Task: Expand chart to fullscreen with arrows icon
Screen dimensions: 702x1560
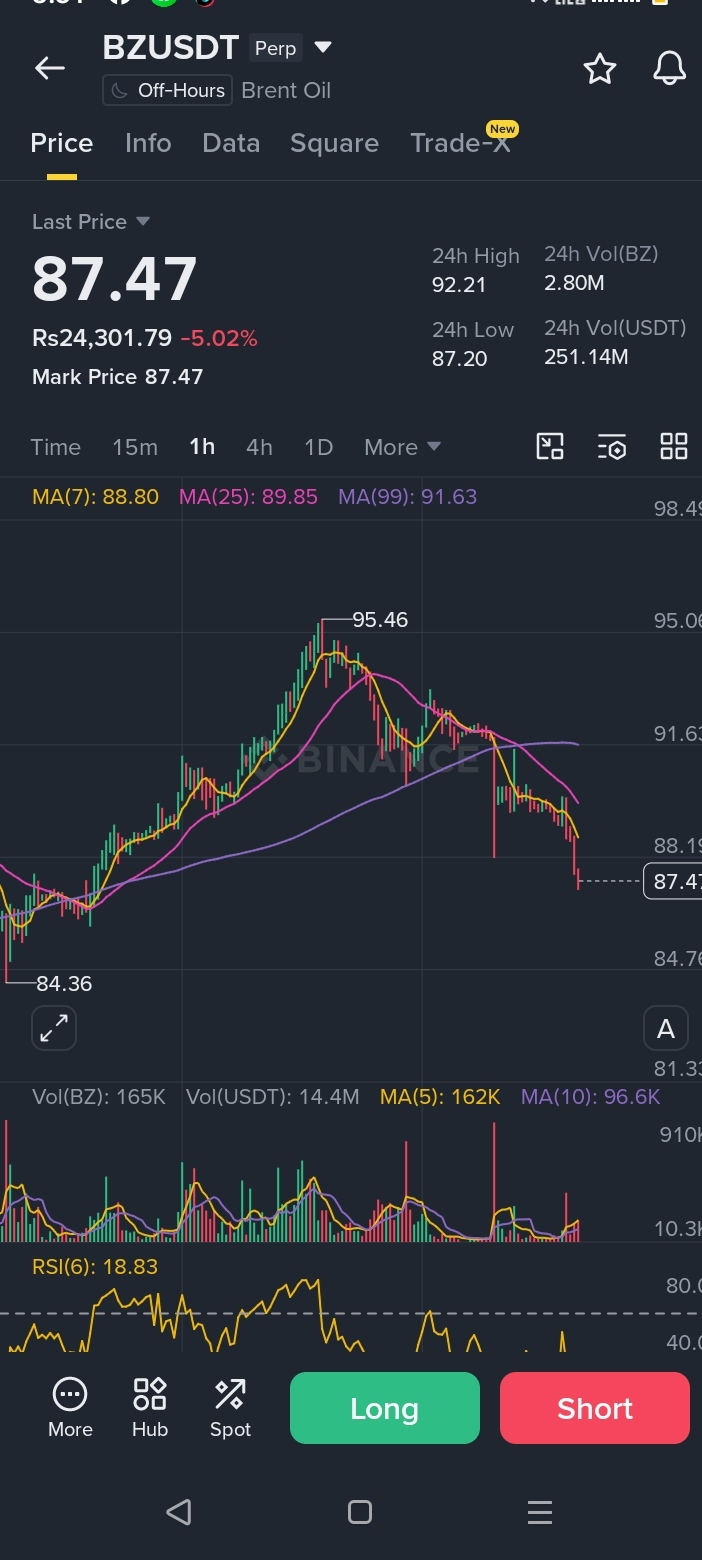Action: click(x=54, y=1028)
